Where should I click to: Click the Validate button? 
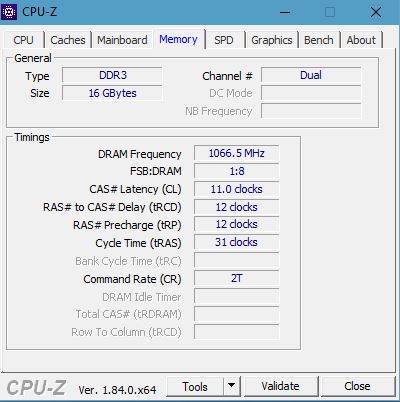pos(280,386)
